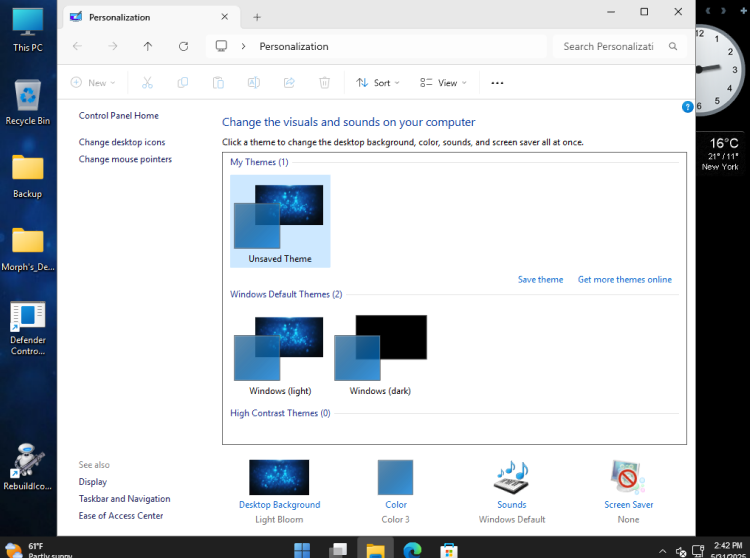Open Task View on taskbar
The image size is (750, 558).
click(x=338, y=550)
